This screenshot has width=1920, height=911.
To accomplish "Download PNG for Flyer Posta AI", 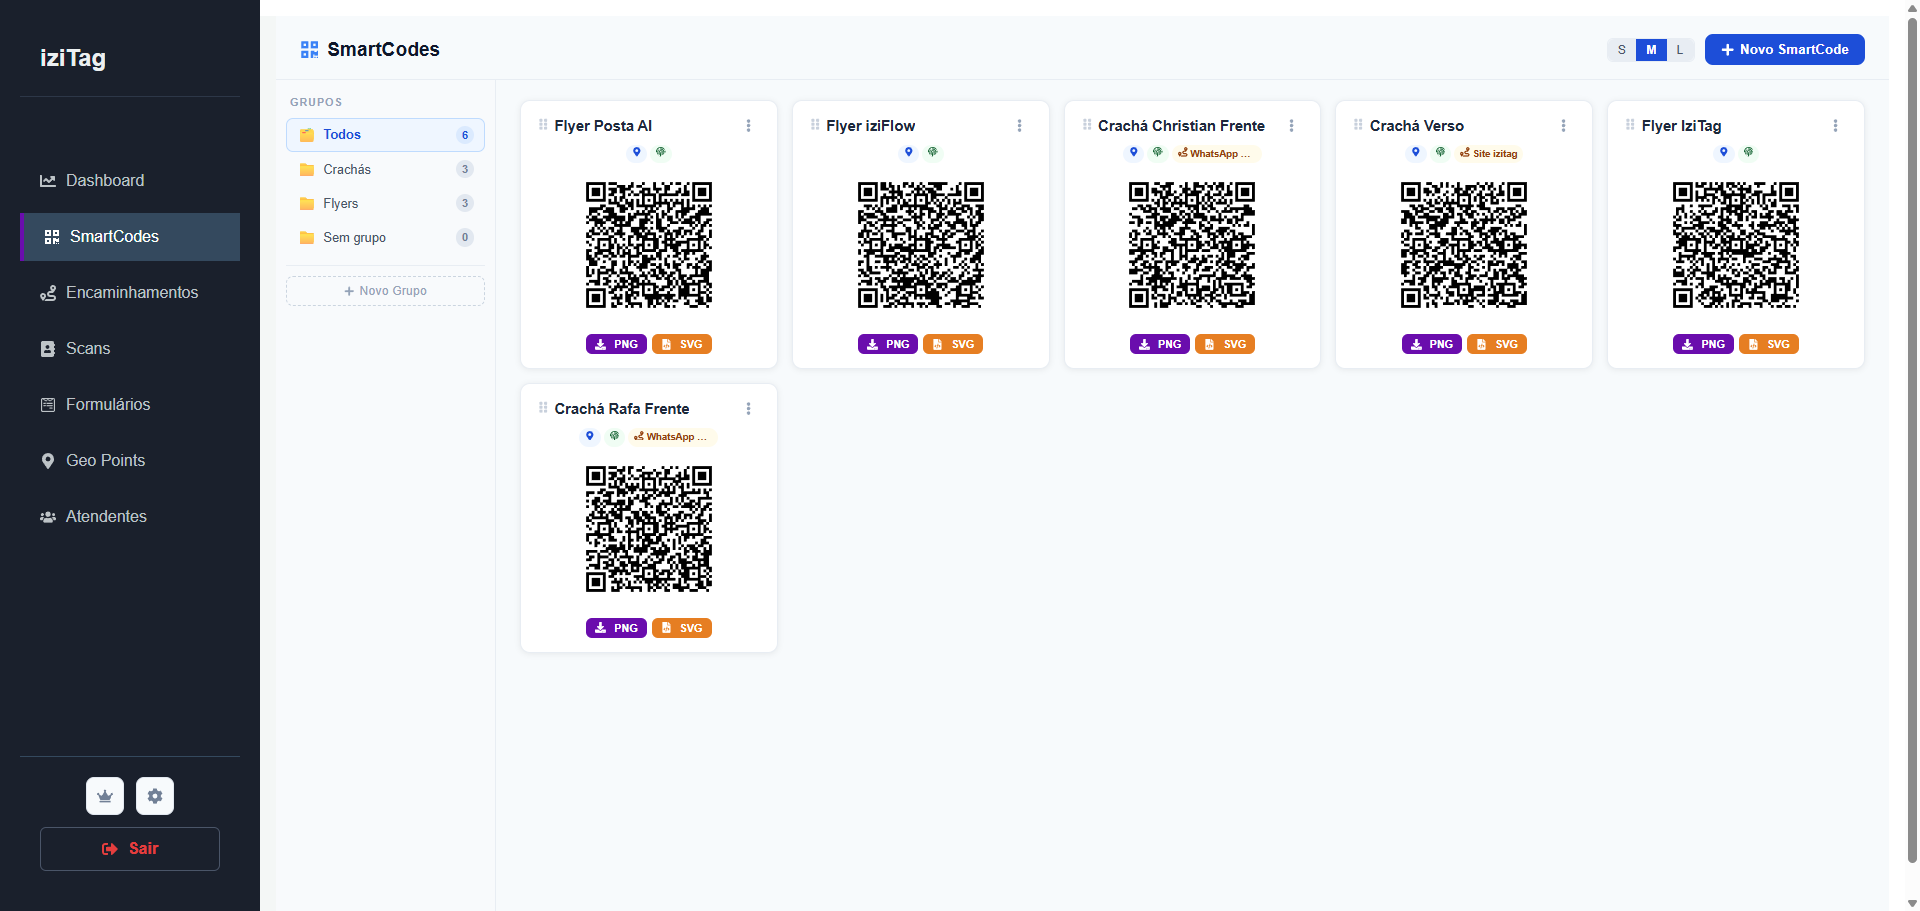I will pyautogui.click(x=616, y=345).
